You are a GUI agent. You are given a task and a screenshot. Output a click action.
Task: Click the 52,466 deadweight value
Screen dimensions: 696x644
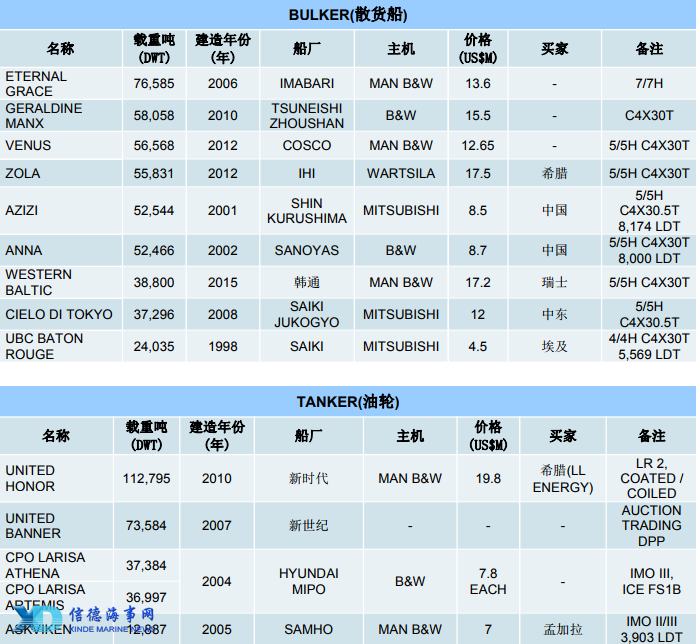pyautogui.click(x=154, y=250)
